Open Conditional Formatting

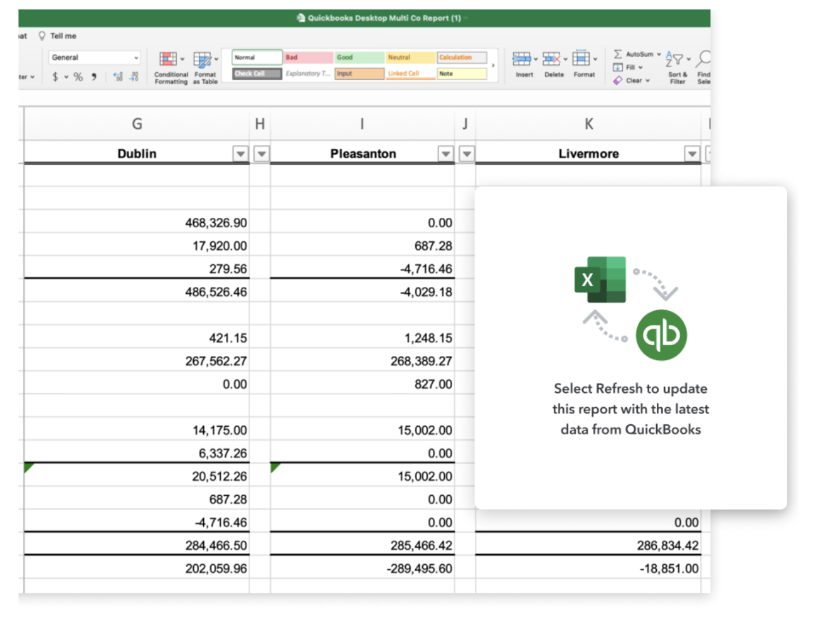coord(171,67)
